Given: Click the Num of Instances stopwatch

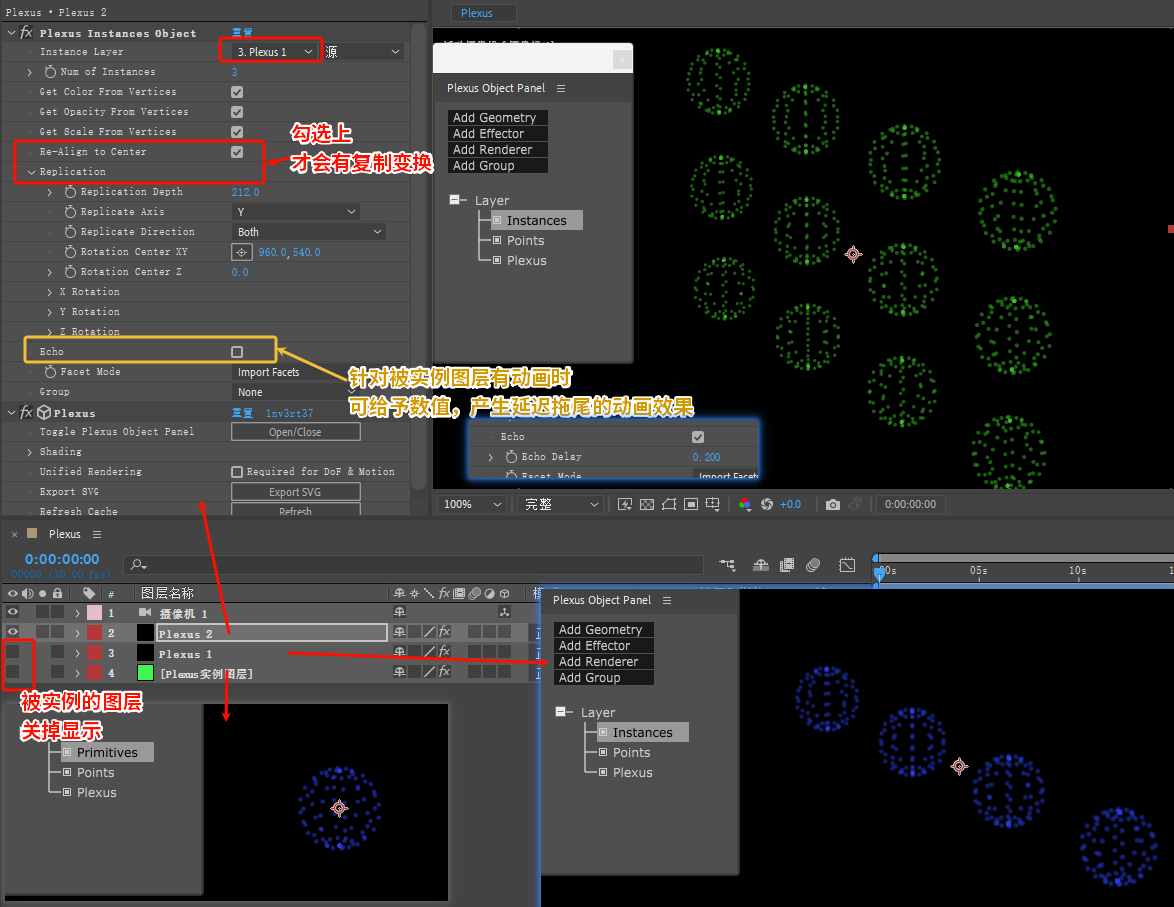Looking at the screenshot, I should [50, 72].
